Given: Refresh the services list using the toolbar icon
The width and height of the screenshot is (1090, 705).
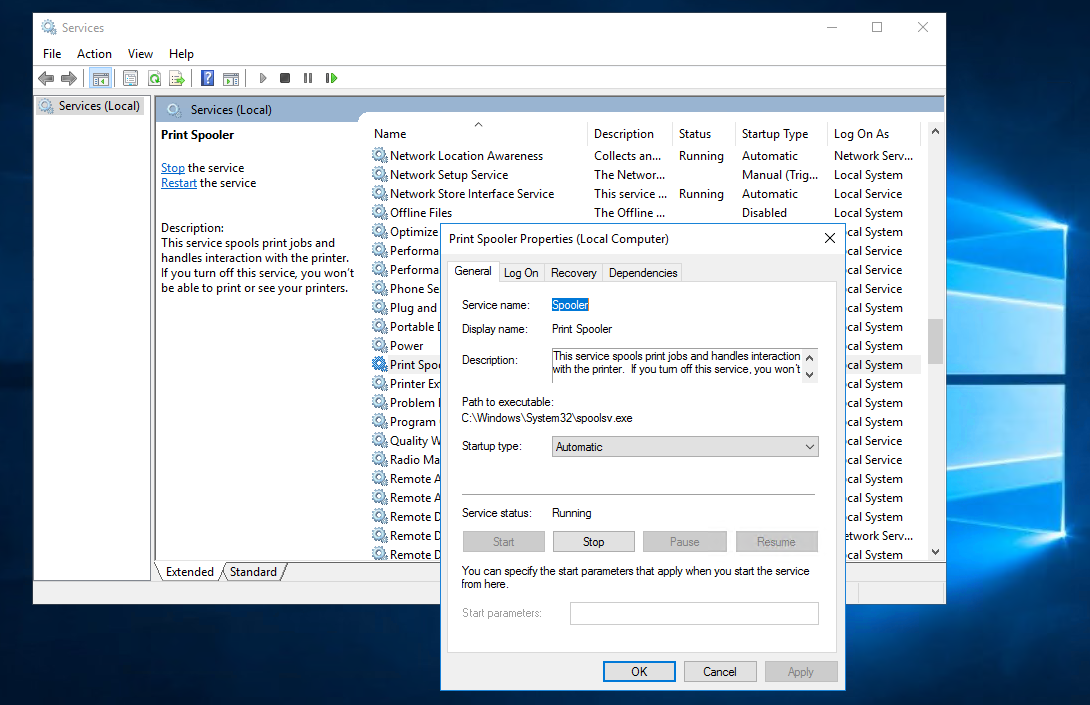Looking at the screenshot, I should click(x=154, y=79).
